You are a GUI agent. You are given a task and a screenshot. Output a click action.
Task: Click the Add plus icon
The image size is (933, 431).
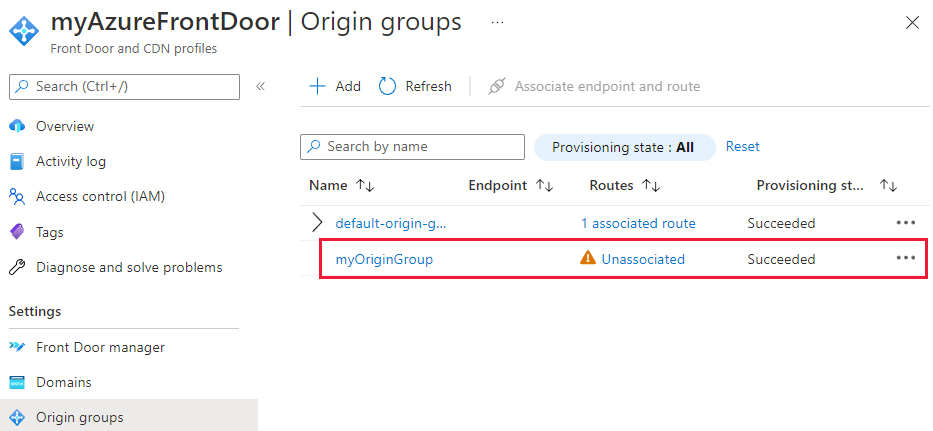click(318, 87)
